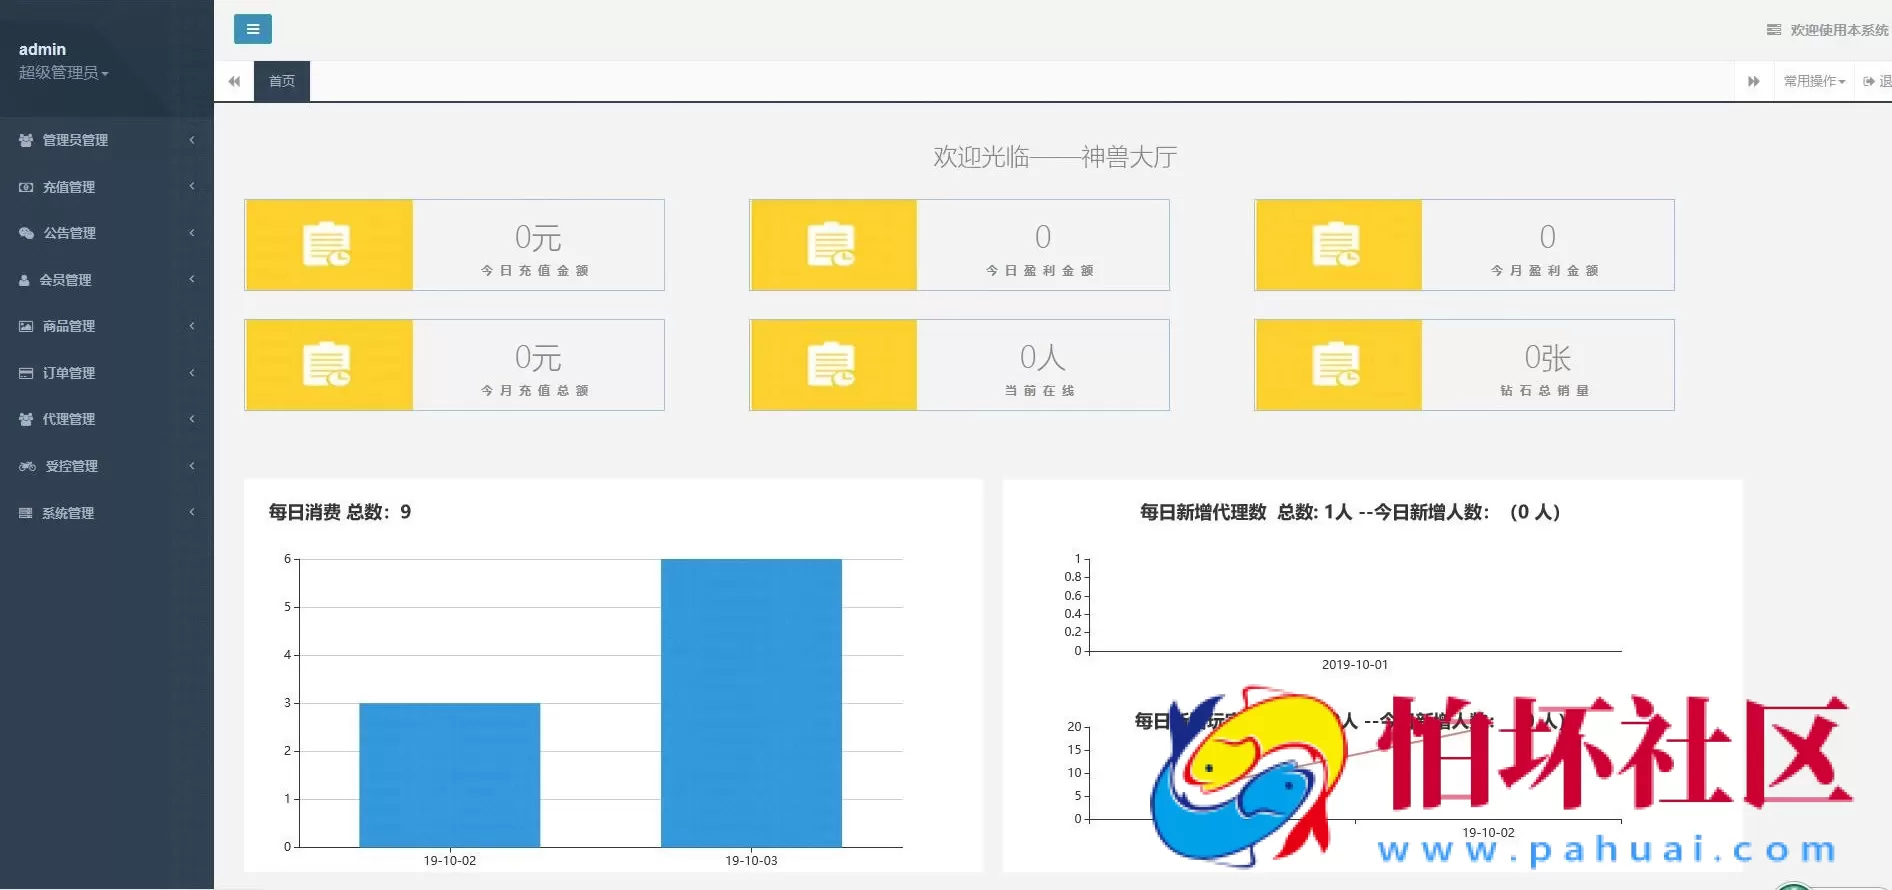Click the 0元 今月充值总额 value

pos(538,357)
